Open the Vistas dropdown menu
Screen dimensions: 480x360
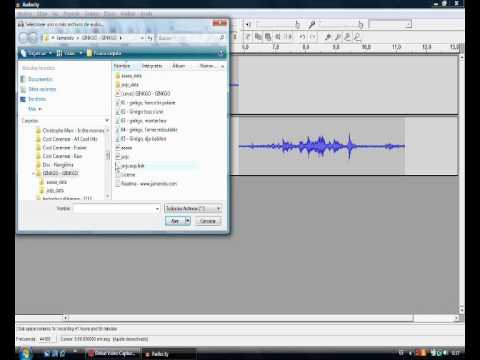point(69,53)
